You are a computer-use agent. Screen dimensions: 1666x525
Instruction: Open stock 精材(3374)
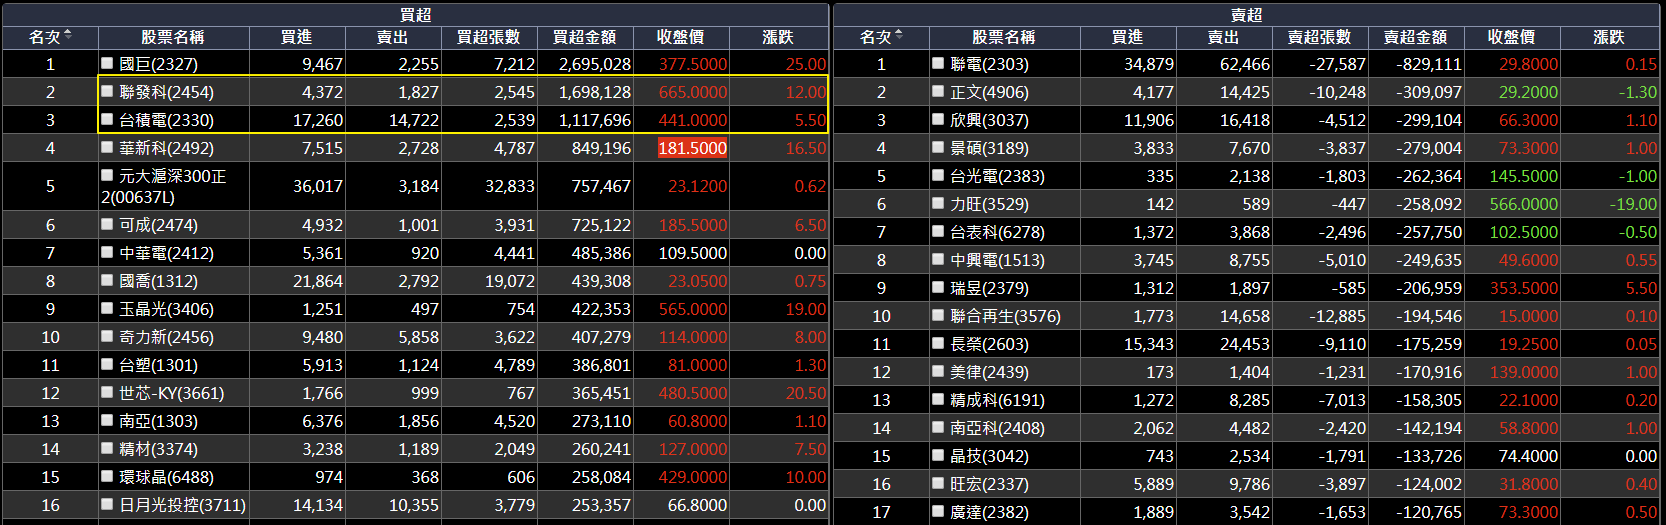pos(158,449)
